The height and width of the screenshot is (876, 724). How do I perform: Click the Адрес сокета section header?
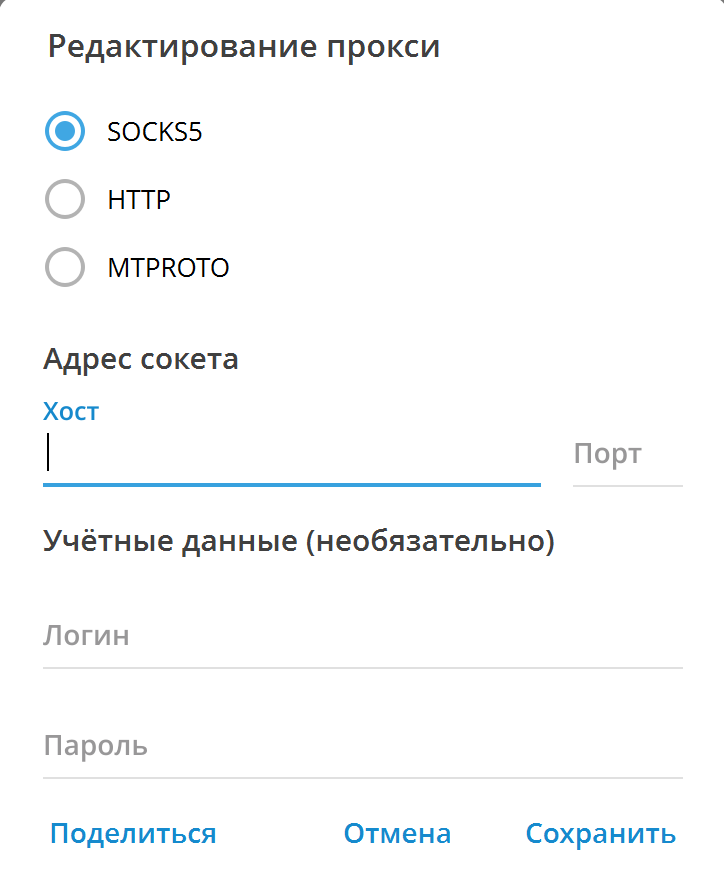click(x=140, y=358)
